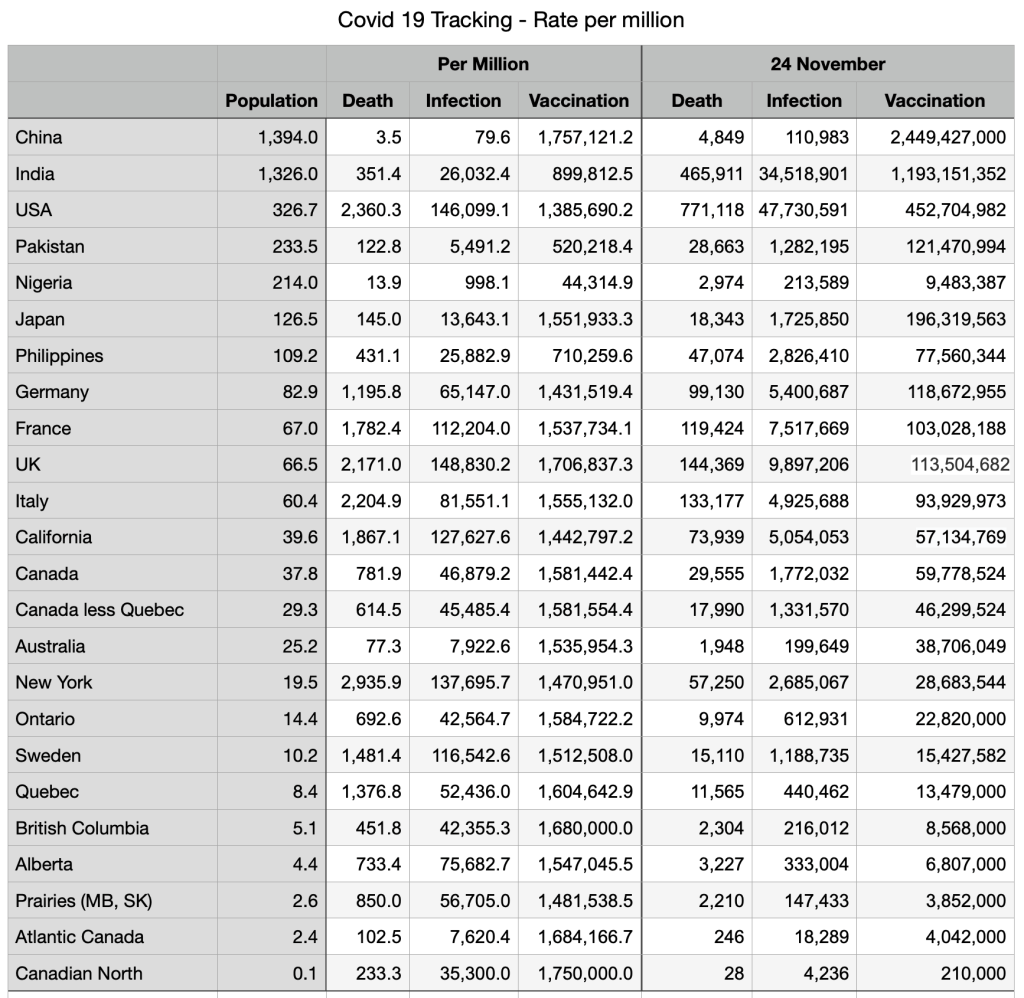Click Sweden's per million infection cell 116,542.6
Screen dimensions: 1024x998
coord(469,755)
